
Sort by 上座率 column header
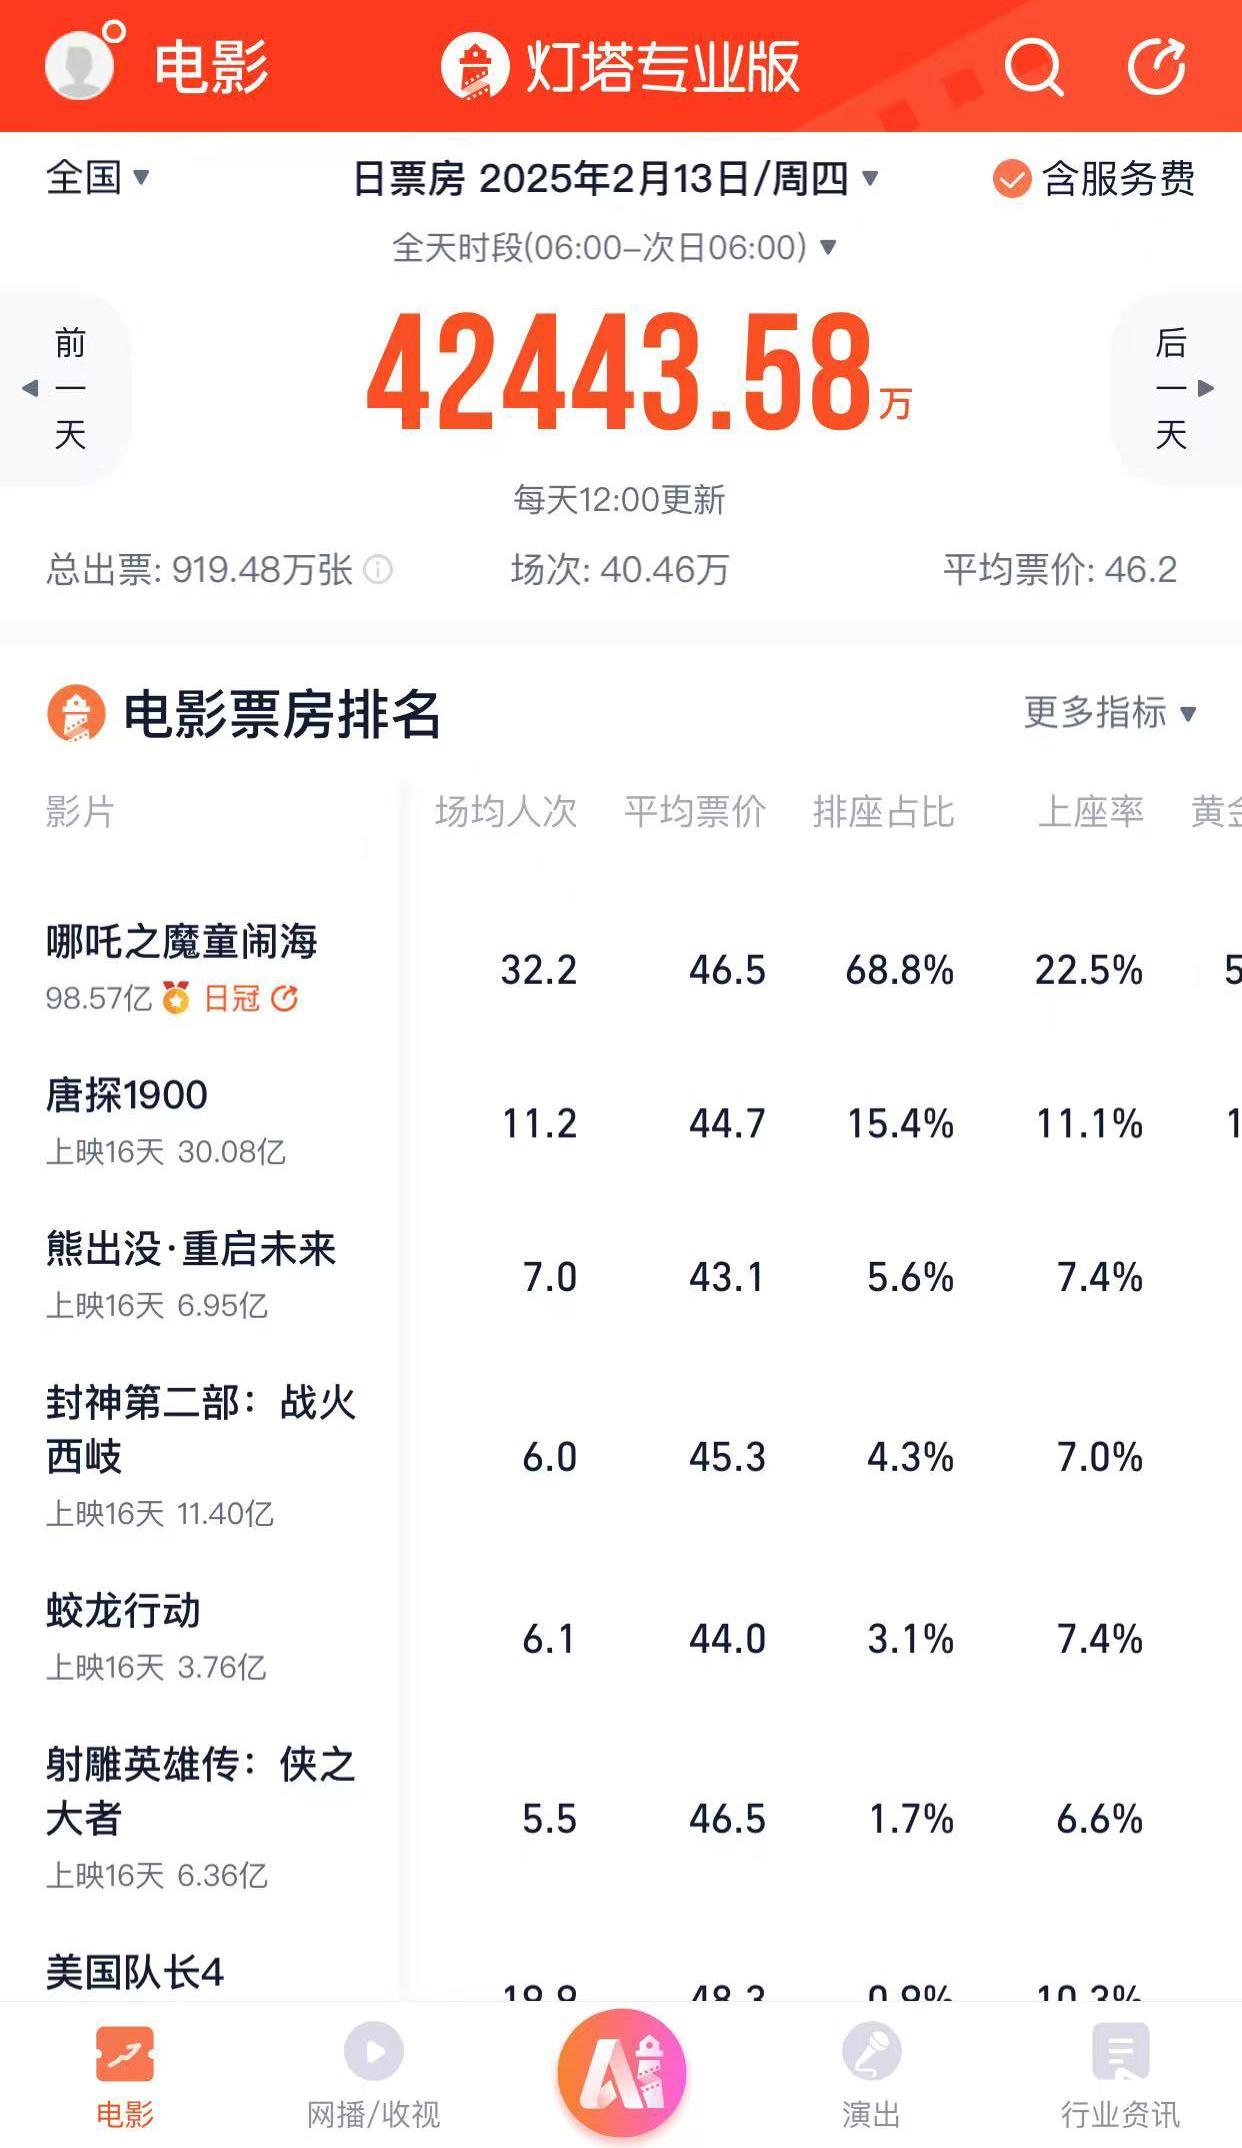click(x=1090, y=812)
